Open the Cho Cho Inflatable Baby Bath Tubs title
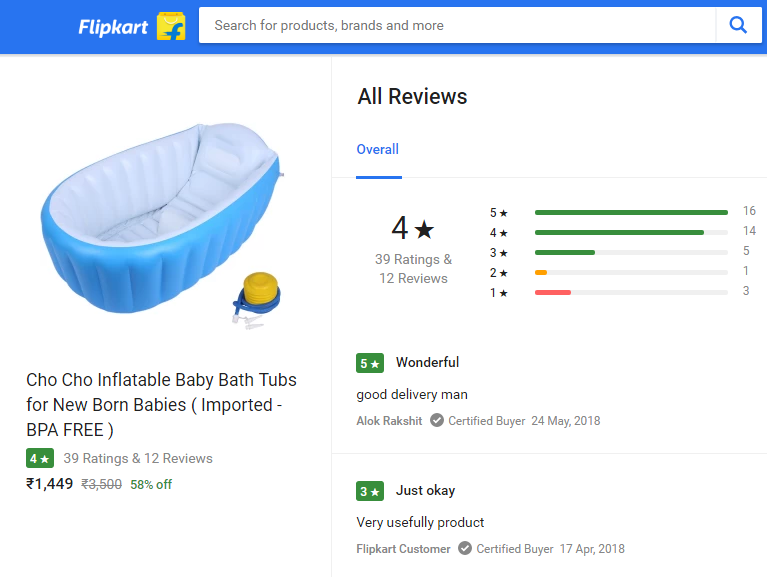The image size is (767, 577). click(161, 405)
